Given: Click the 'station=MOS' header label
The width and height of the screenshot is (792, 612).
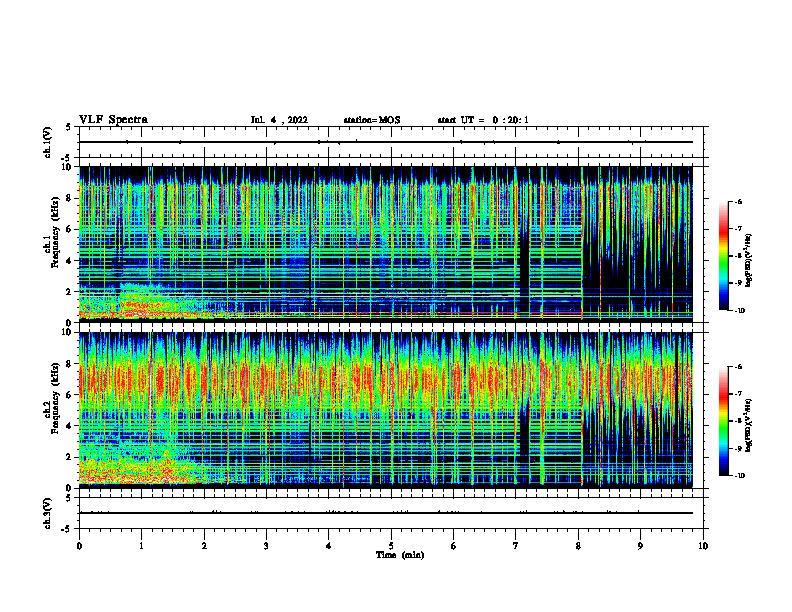Looking at the screenshot, I should tap(372, 120).
